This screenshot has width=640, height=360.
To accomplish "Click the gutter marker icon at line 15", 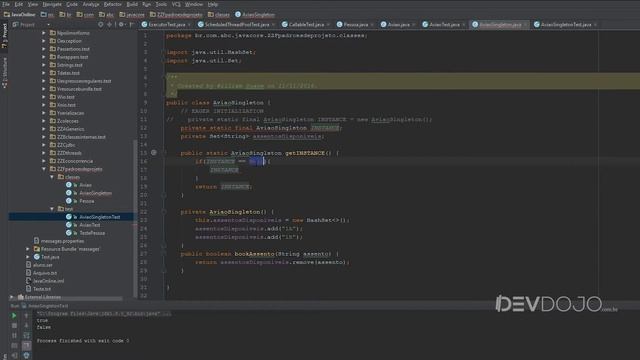I will [154, 153].
